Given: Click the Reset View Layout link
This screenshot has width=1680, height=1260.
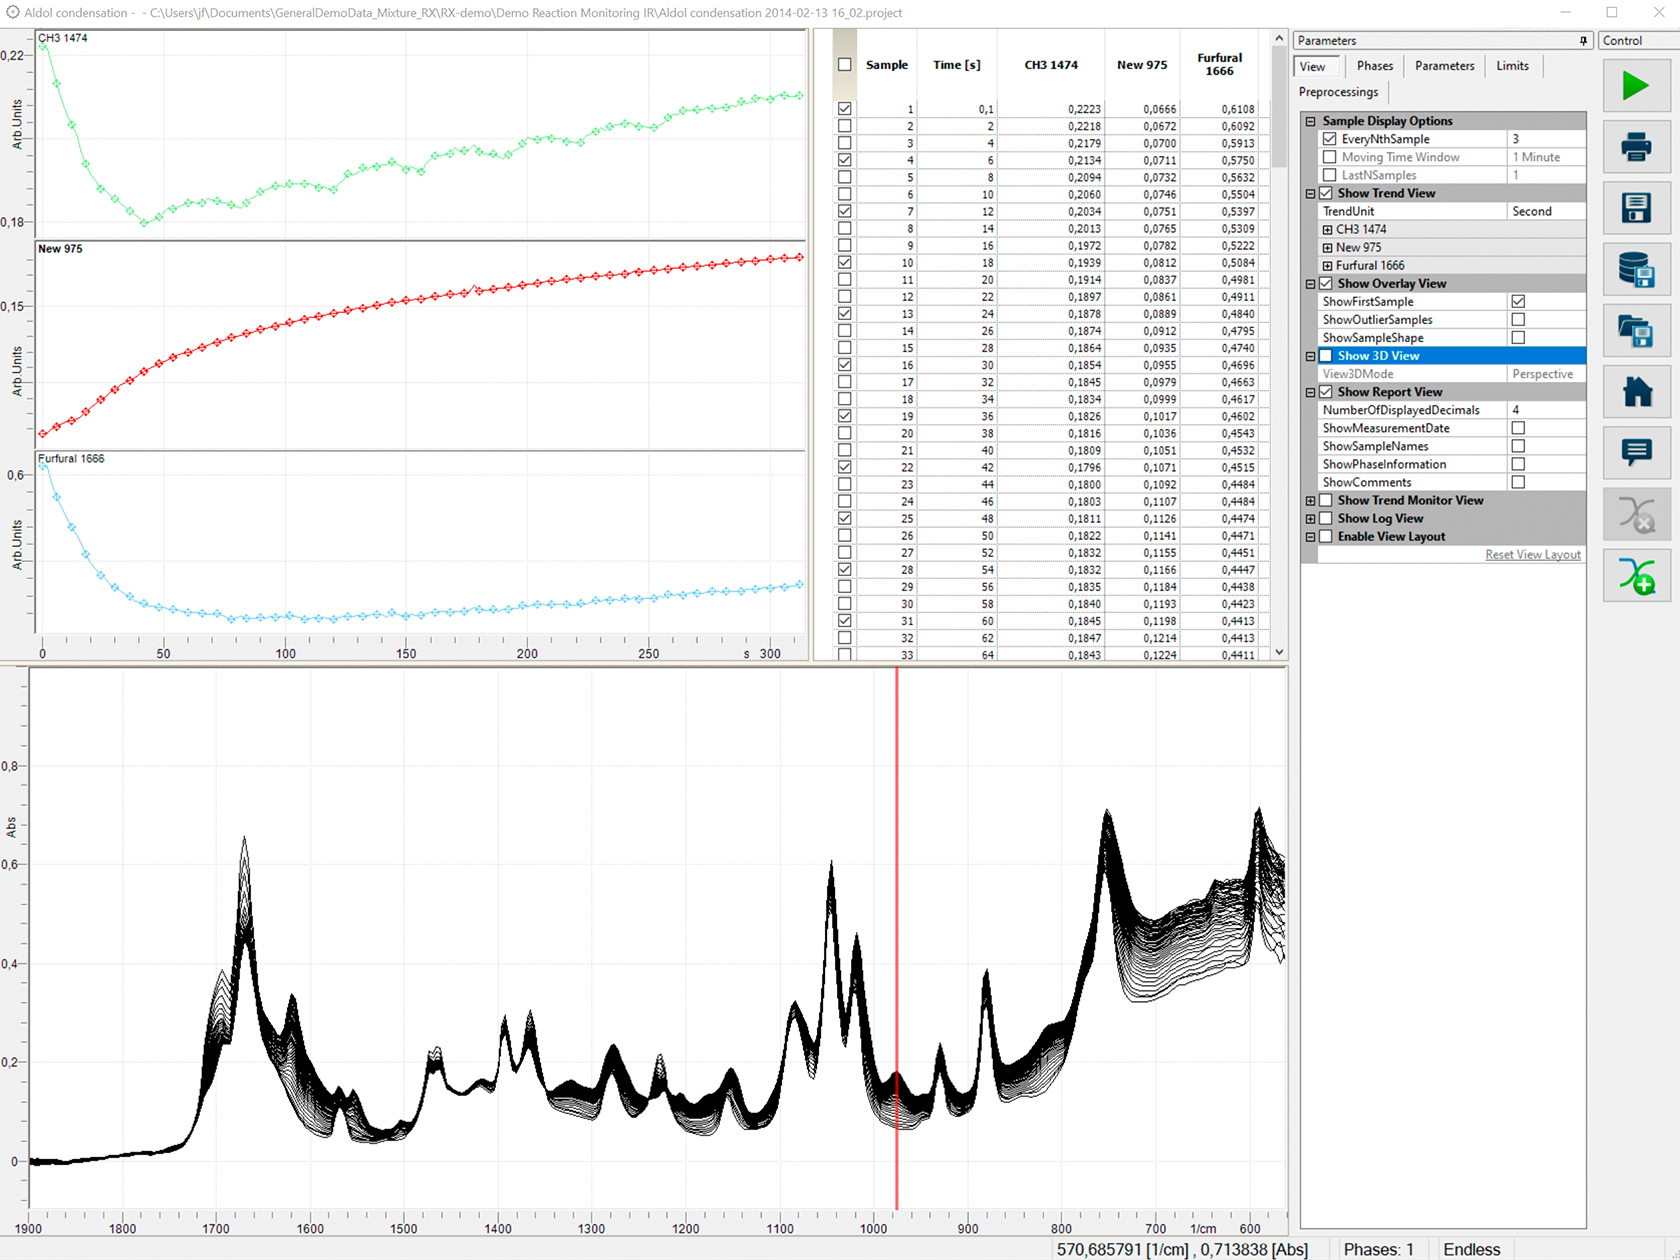Looking at the screenshot, I should pyautogui.click(x=1532, y=555).
